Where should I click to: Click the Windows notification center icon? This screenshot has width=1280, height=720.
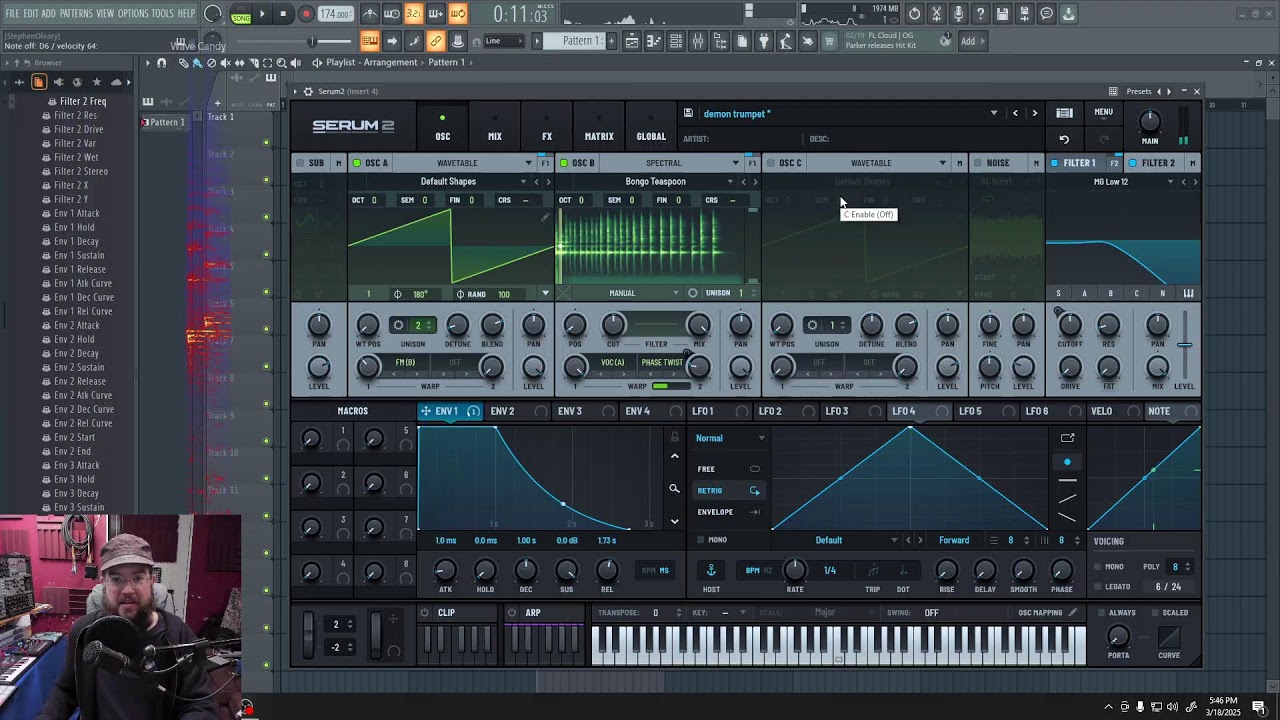(x=1258, y=707)
